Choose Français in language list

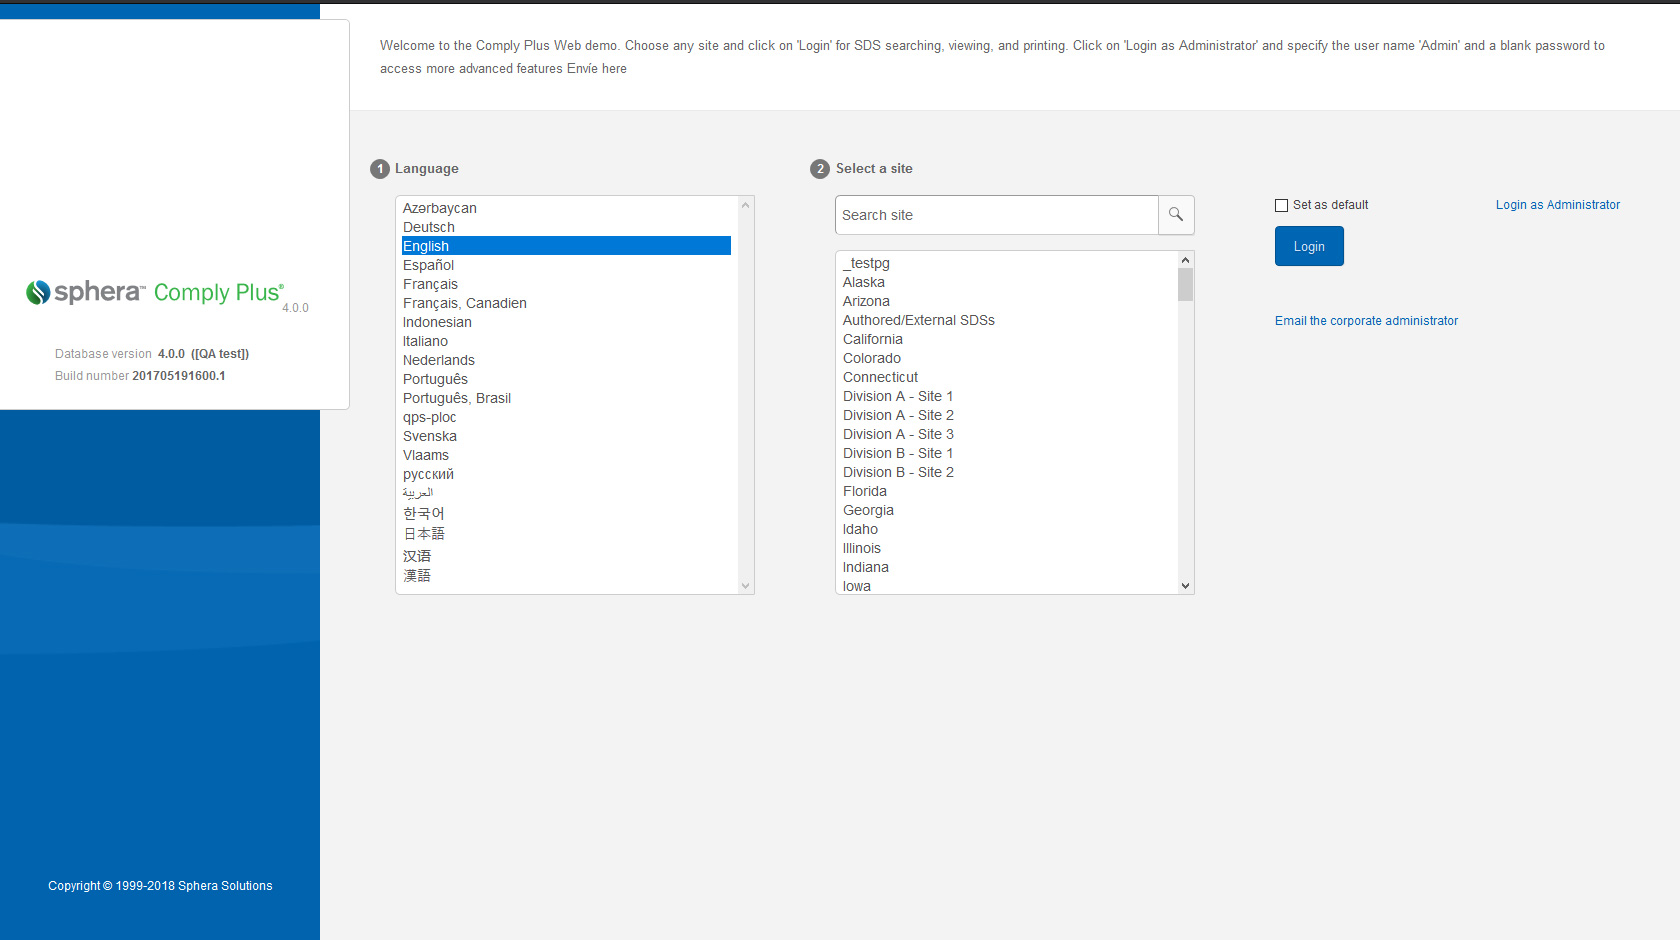click(566, 284)
